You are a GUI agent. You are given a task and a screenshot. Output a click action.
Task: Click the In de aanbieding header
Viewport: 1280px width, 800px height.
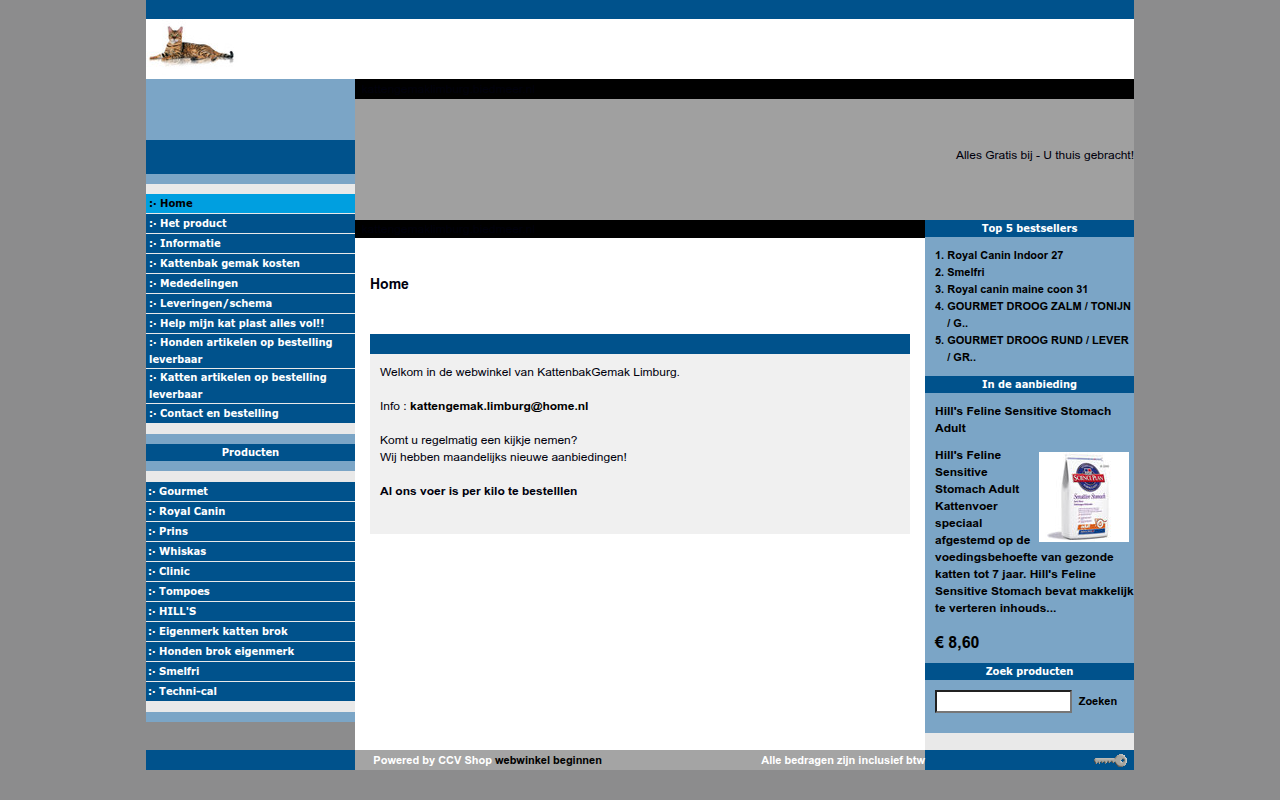tap(1030, 385)
